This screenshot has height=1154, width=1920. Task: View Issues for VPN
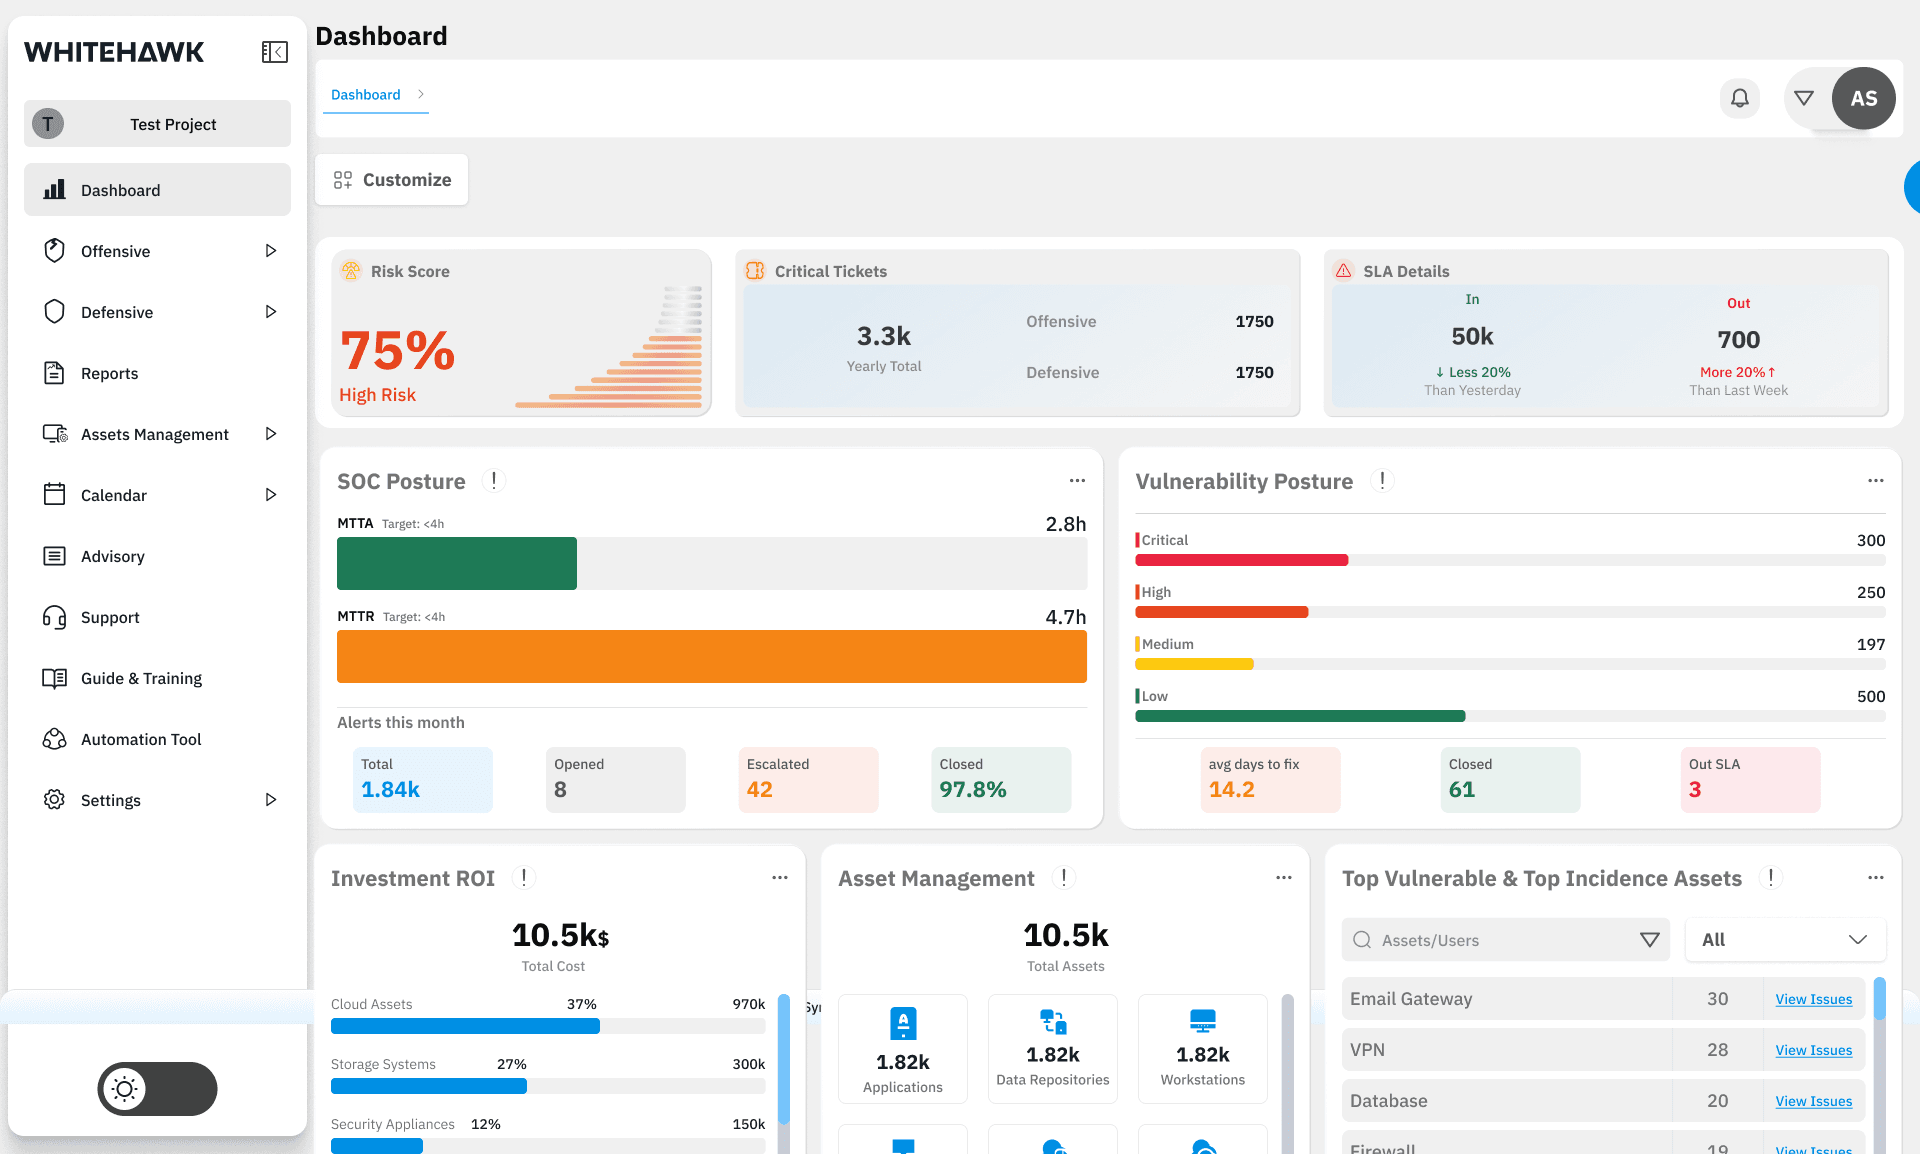pos(1813,1050)
